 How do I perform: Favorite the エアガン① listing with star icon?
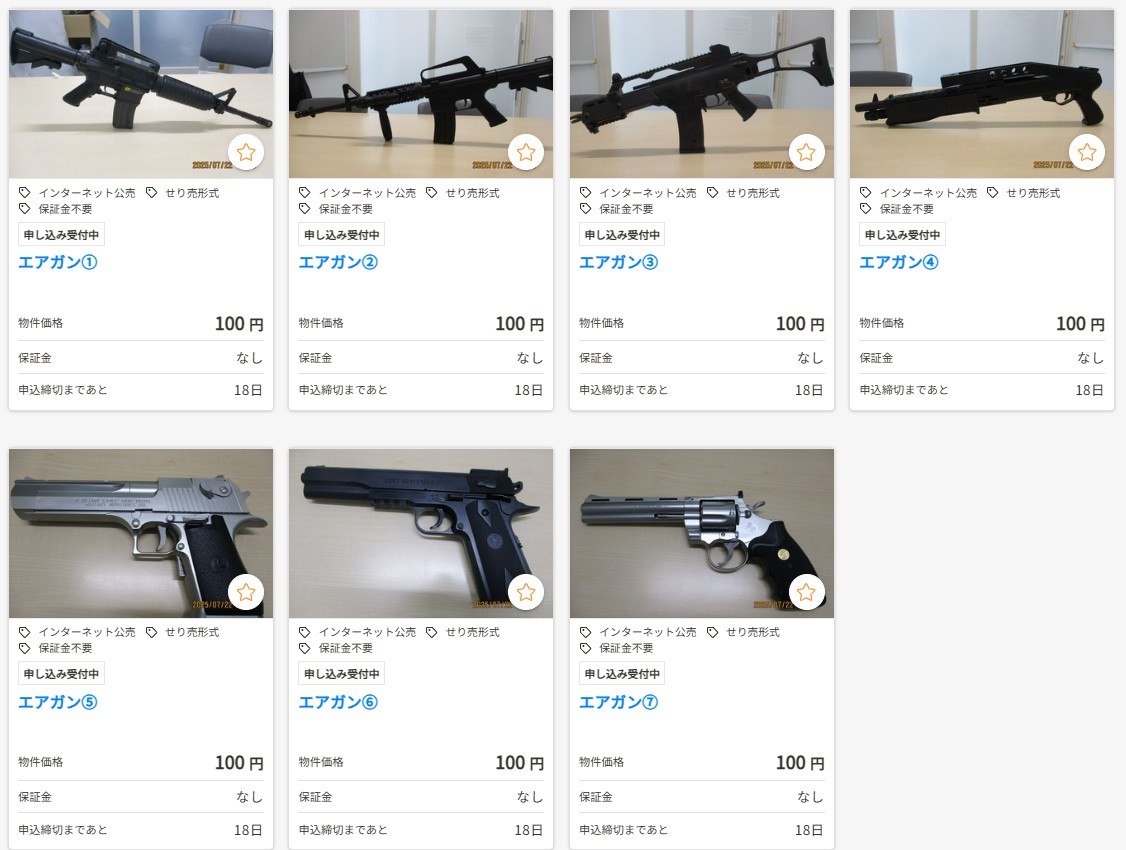pyautogui.click(x=246, y=152)
